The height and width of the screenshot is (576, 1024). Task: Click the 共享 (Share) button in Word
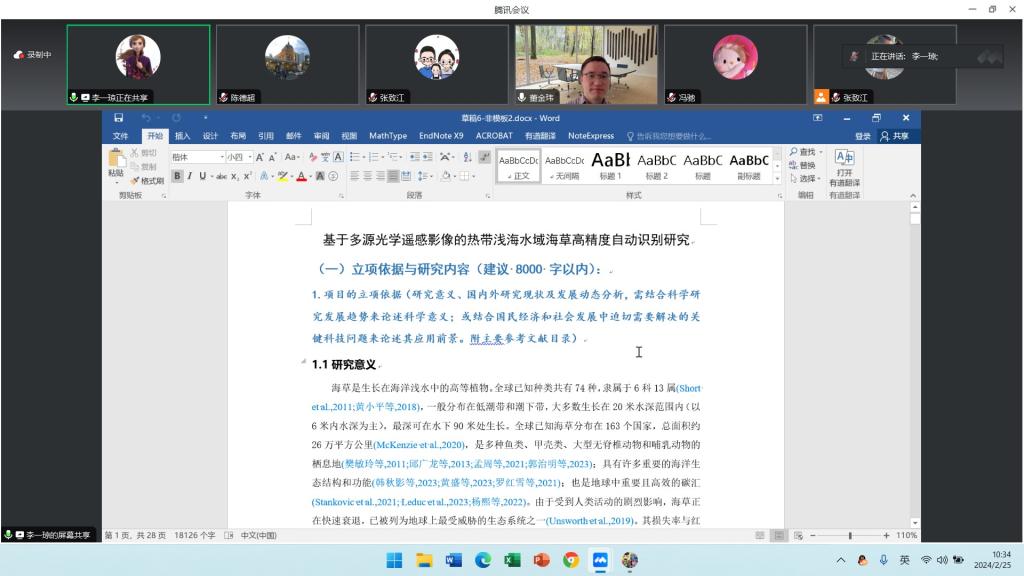point(896,136)
